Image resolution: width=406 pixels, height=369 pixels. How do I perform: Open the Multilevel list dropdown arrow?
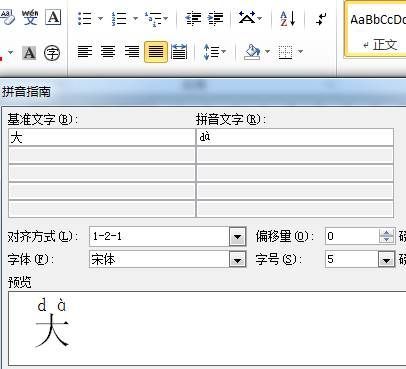(166, 19)
